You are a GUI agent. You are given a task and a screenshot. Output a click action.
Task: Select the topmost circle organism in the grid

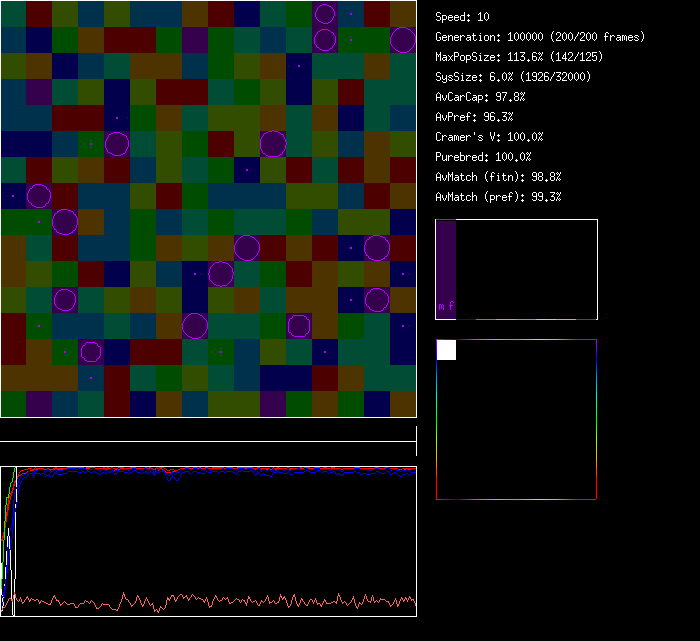(325, 14)
